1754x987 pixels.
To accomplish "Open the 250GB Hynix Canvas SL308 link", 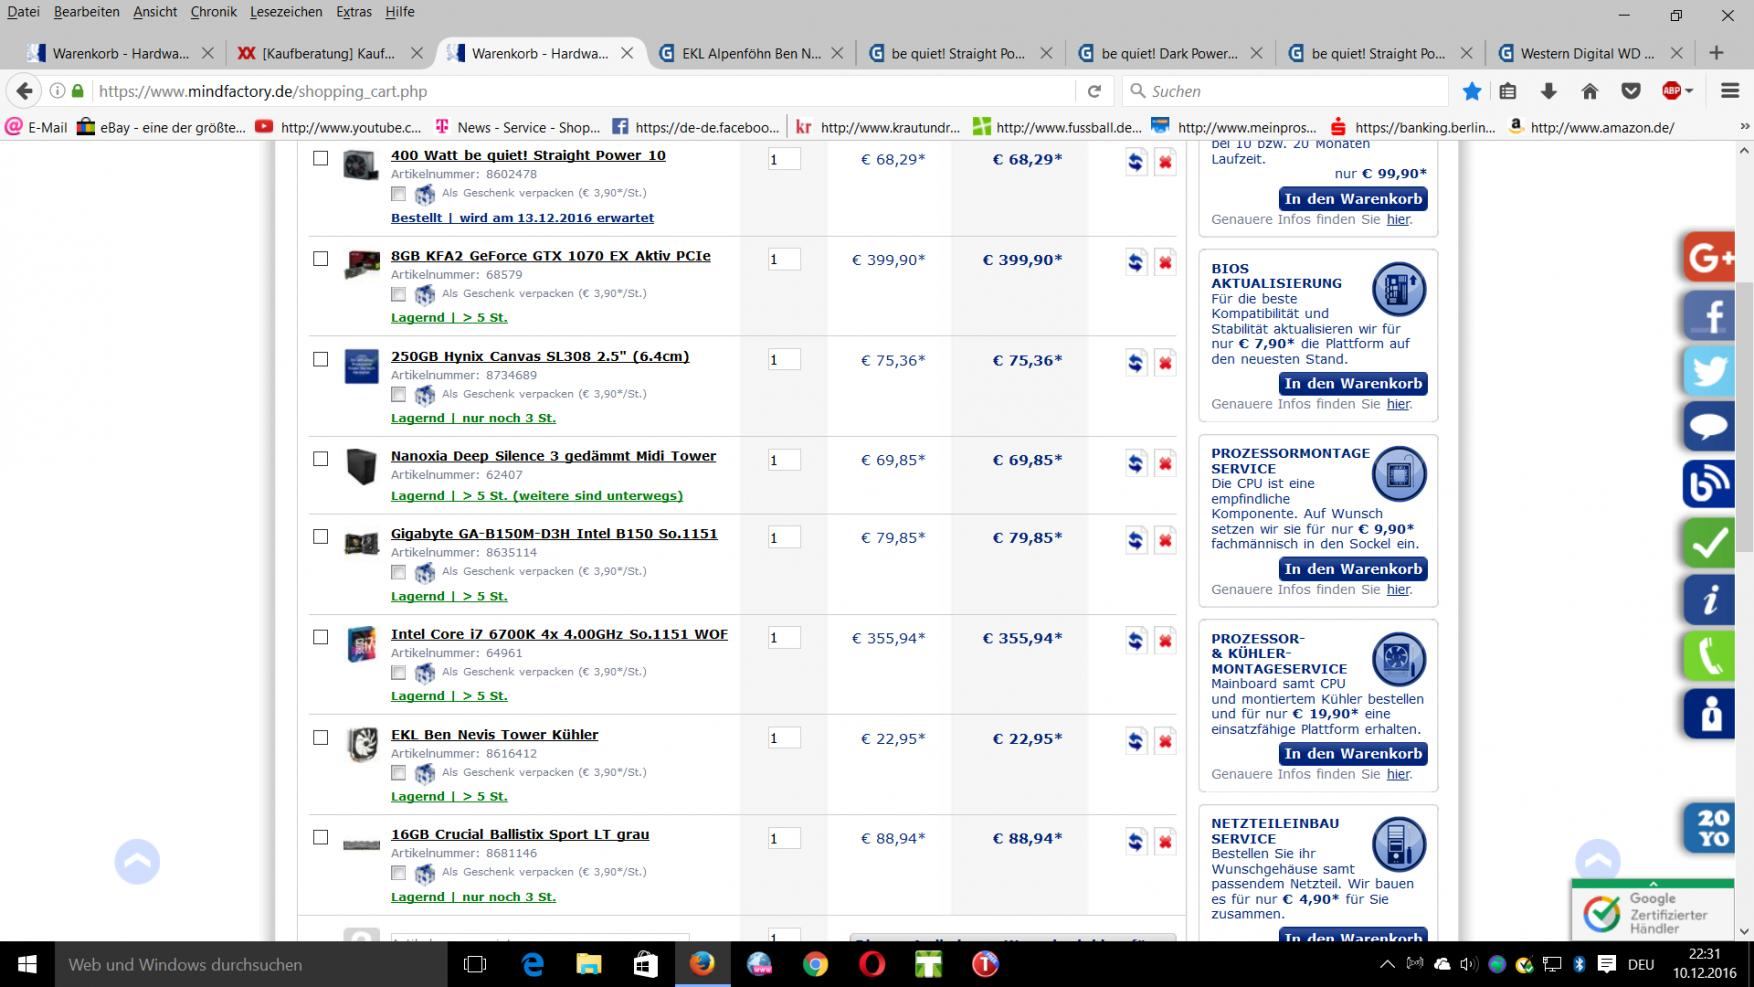I will click(x=540, y=356).
